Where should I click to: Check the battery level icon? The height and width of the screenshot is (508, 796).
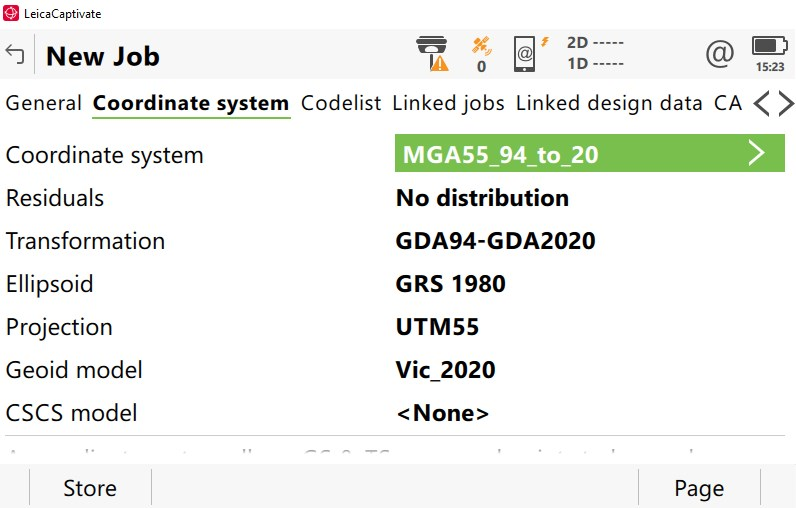pos(769,53)
